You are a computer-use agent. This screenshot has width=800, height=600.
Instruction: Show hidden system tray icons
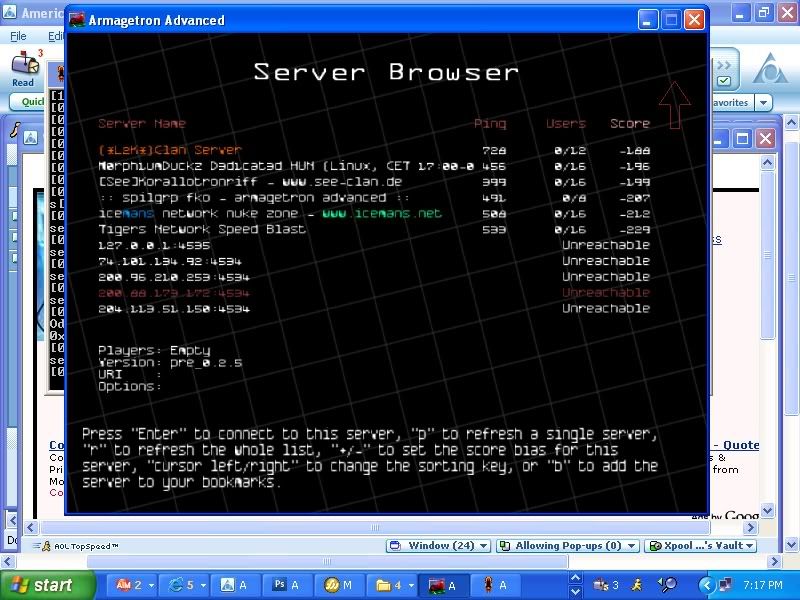[x=707, y=585]
